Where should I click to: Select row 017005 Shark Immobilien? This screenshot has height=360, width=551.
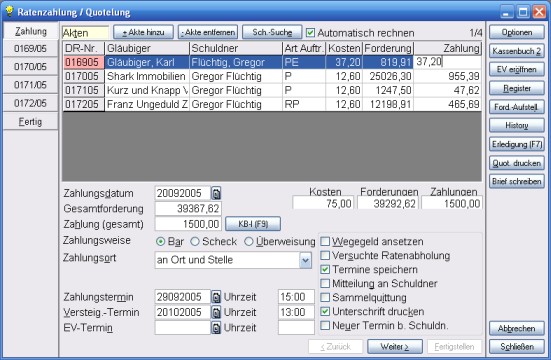[x=272, y=76]
